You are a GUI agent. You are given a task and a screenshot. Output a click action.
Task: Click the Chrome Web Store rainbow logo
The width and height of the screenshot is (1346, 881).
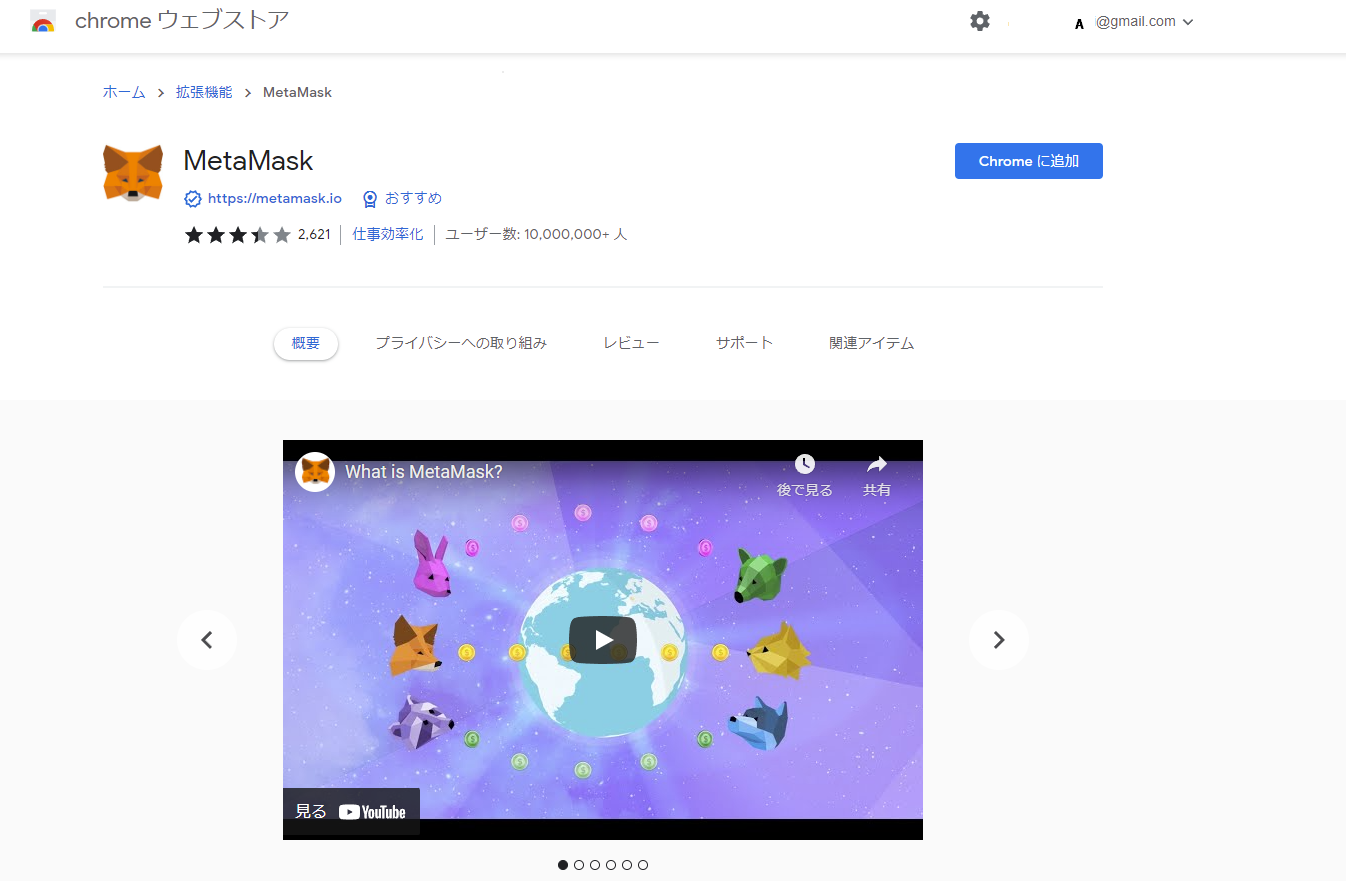tap(43, 22)
